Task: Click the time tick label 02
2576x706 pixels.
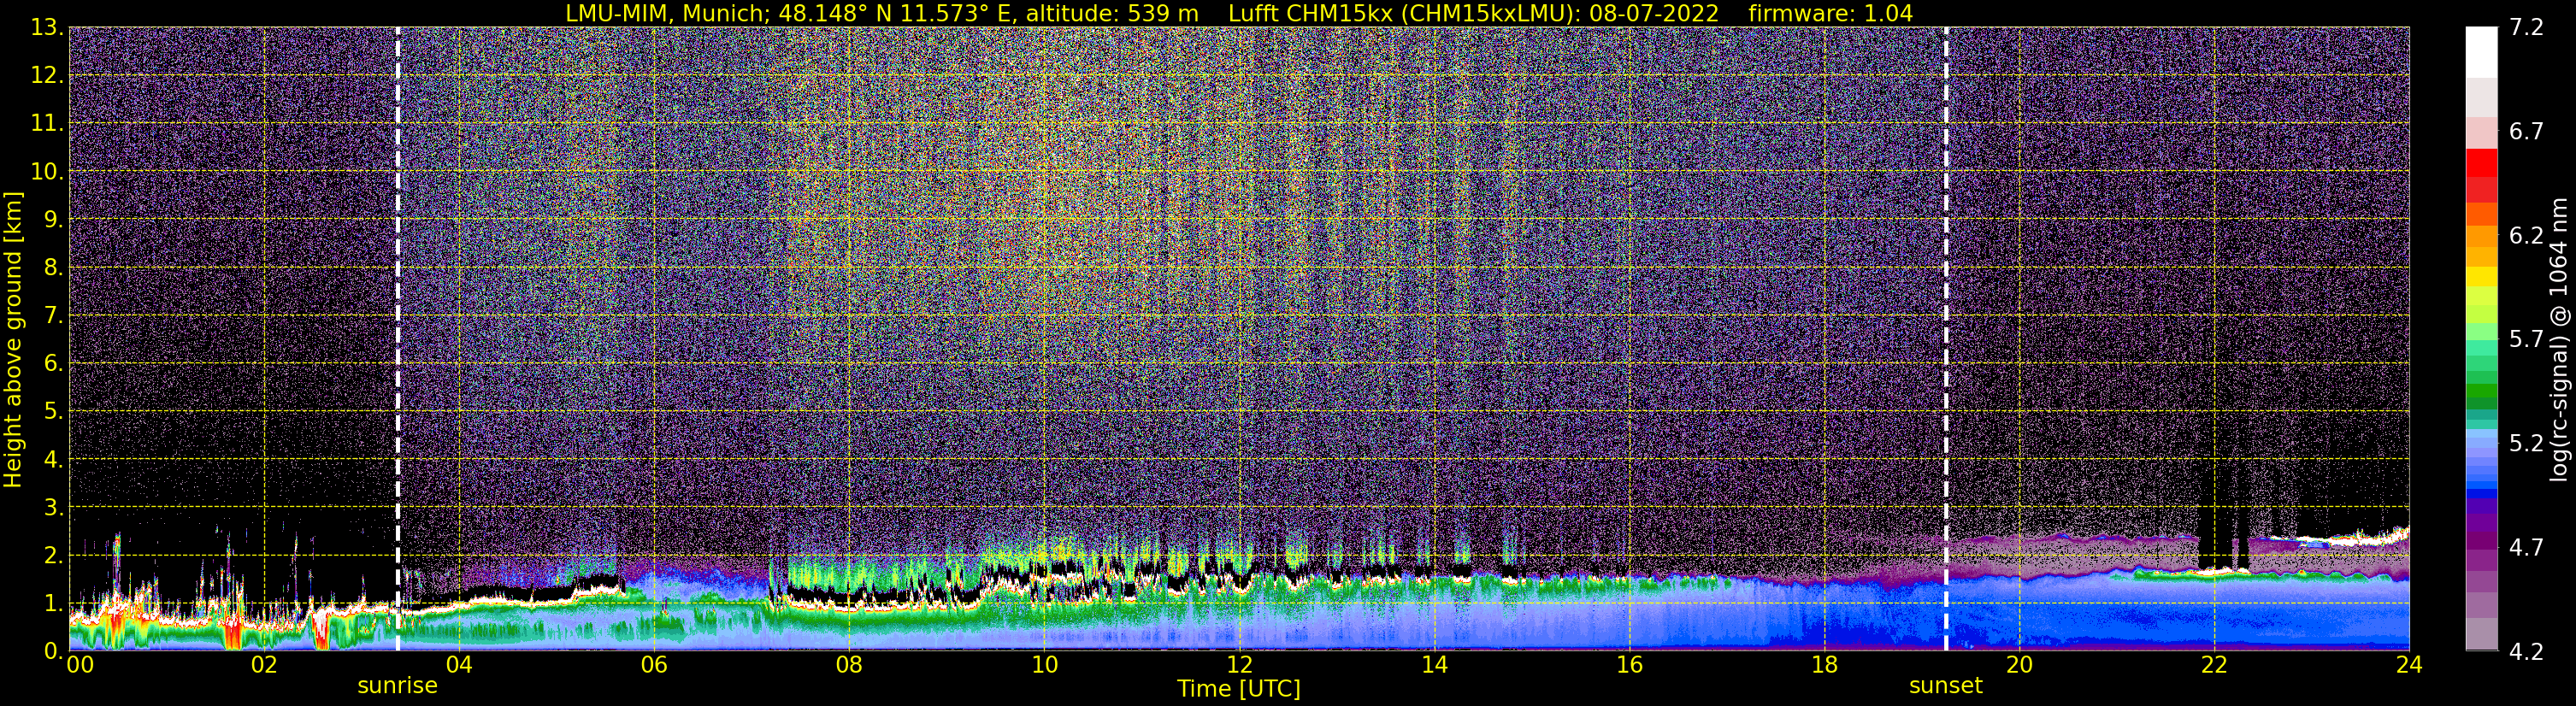Action: pyautogui.click(x=264, y=665)
